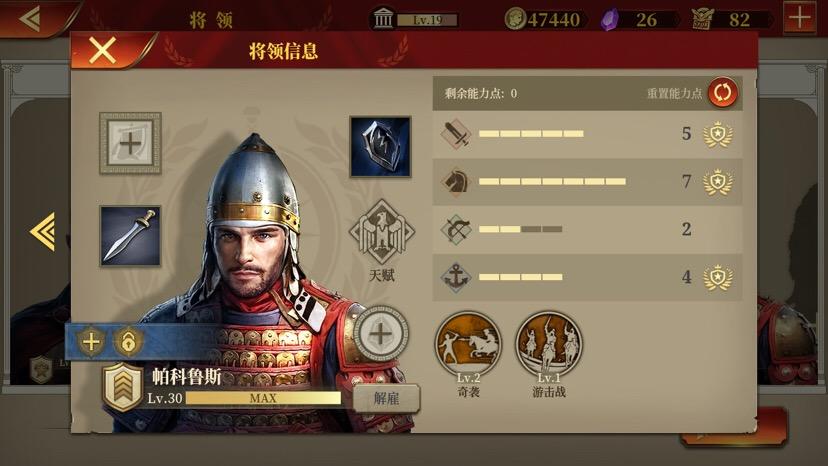The image size is (828, 466).
Task: Tap the cavalry ability laurel medal
Action: click(718, 182)
